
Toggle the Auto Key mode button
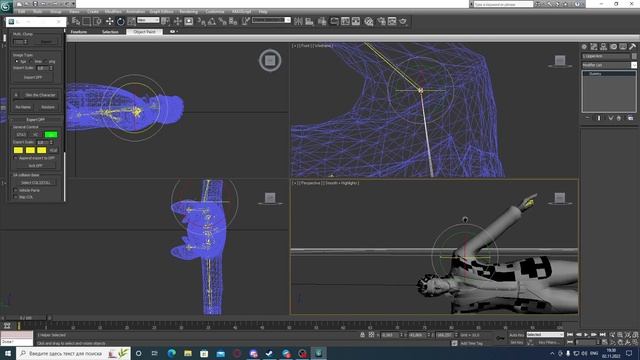(x=517, y=335)
